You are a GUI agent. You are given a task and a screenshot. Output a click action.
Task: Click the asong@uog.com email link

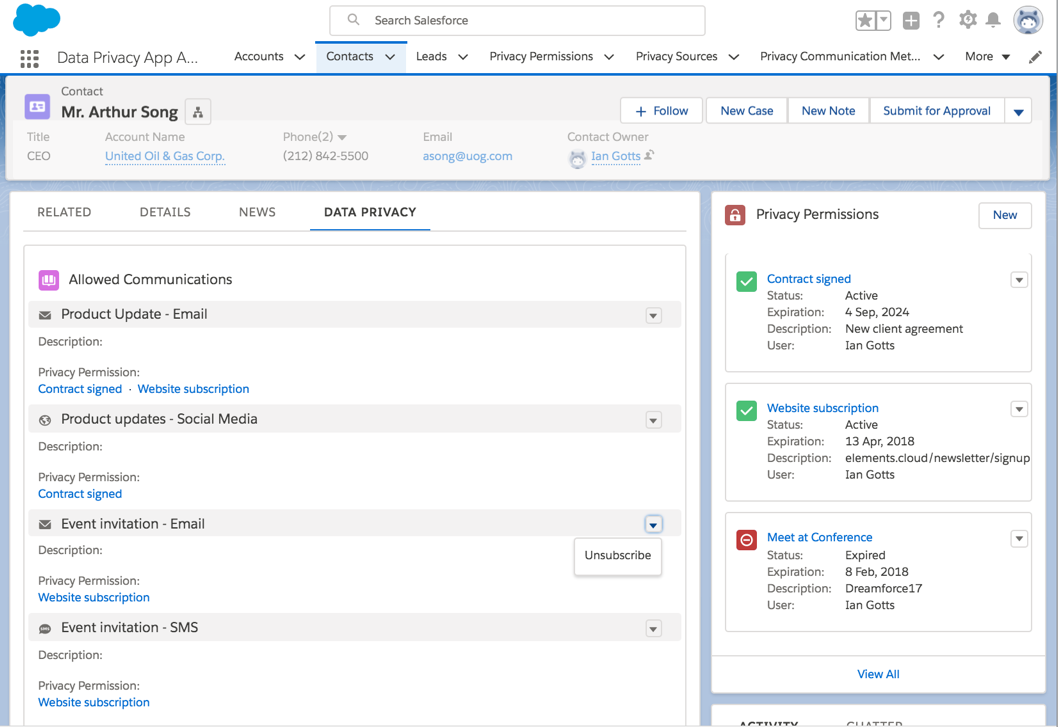coord(468,156)
